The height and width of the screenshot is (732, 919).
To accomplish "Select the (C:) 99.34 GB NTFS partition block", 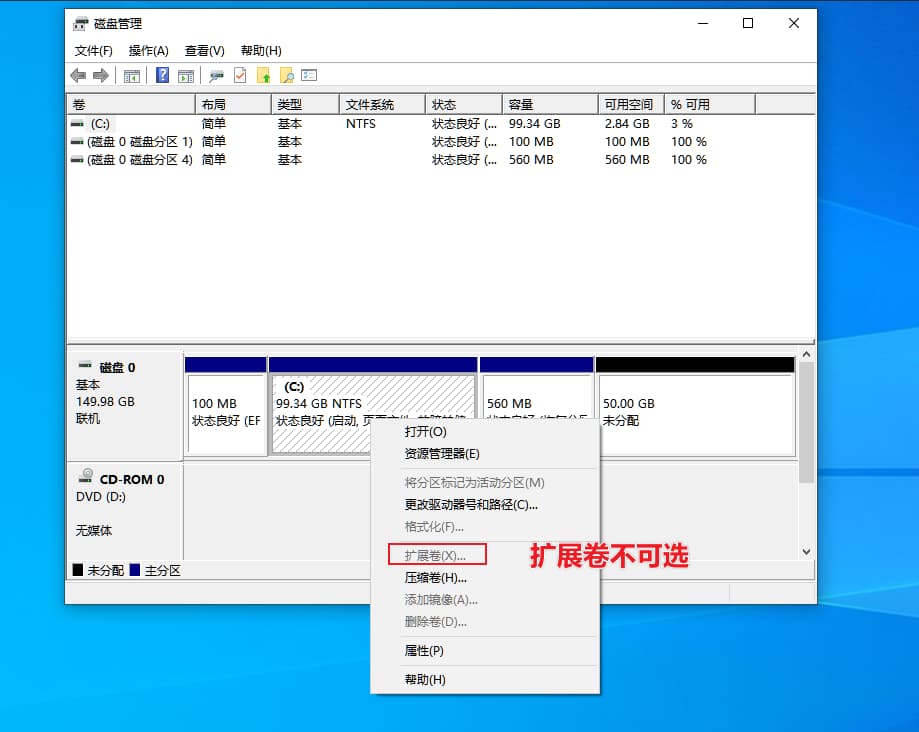I will coord(373,406).
